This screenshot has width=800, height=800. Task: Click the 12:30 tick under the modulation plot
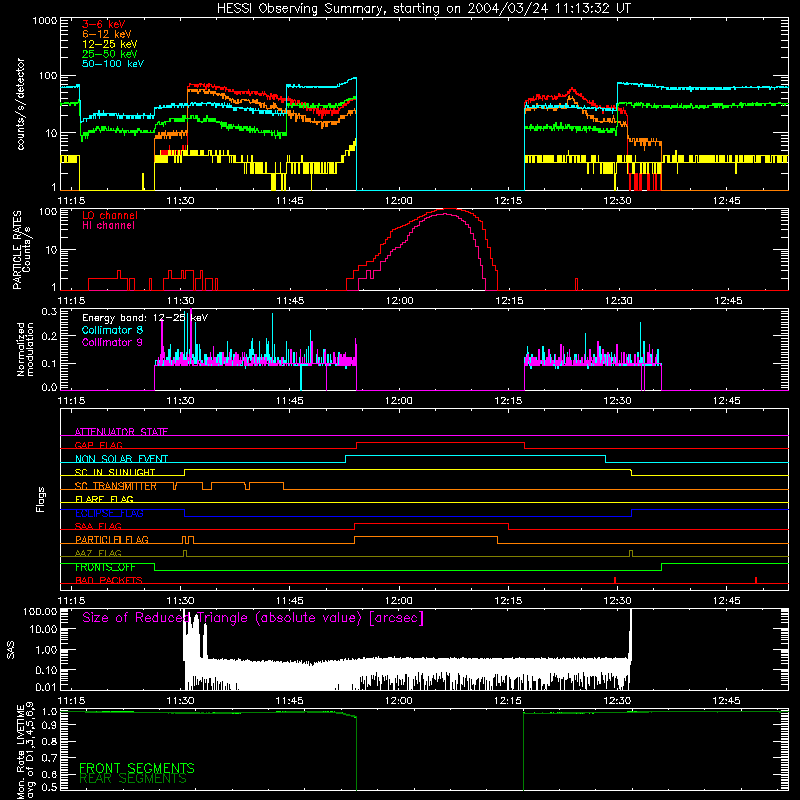click(x=617, y=401)
